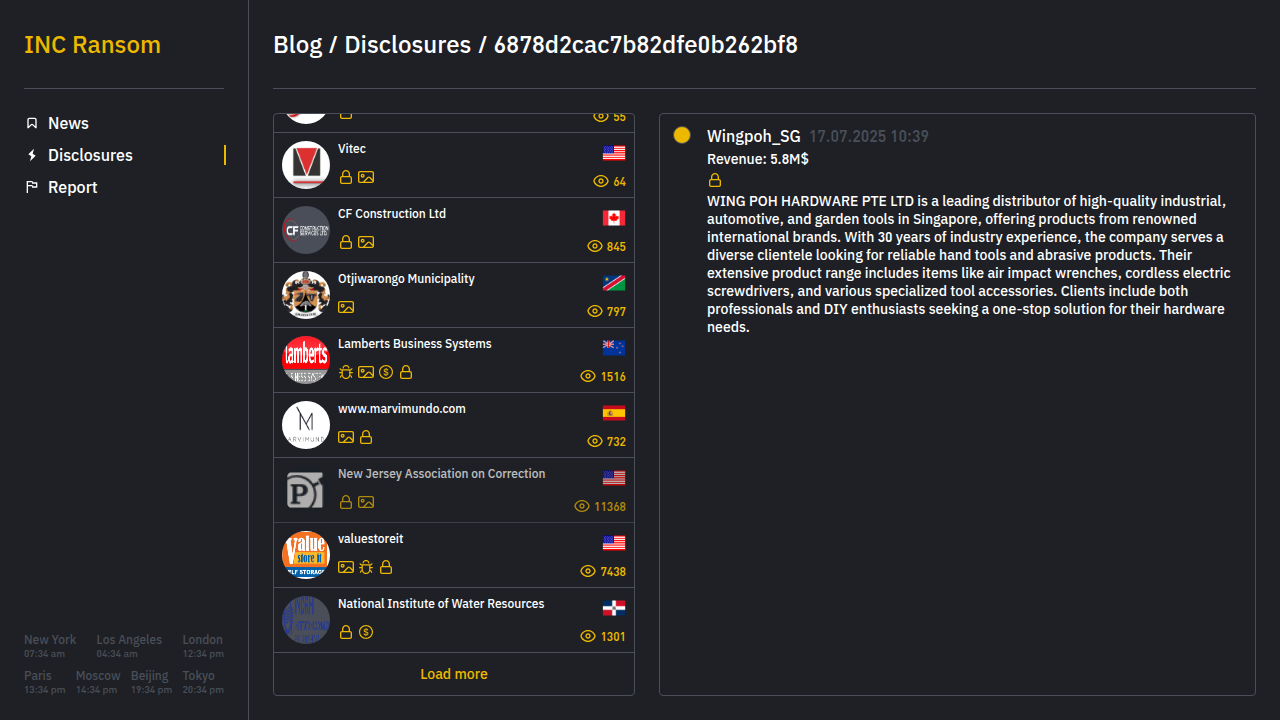Select the New Jersey Association on Correction entry

pos(454,490)
